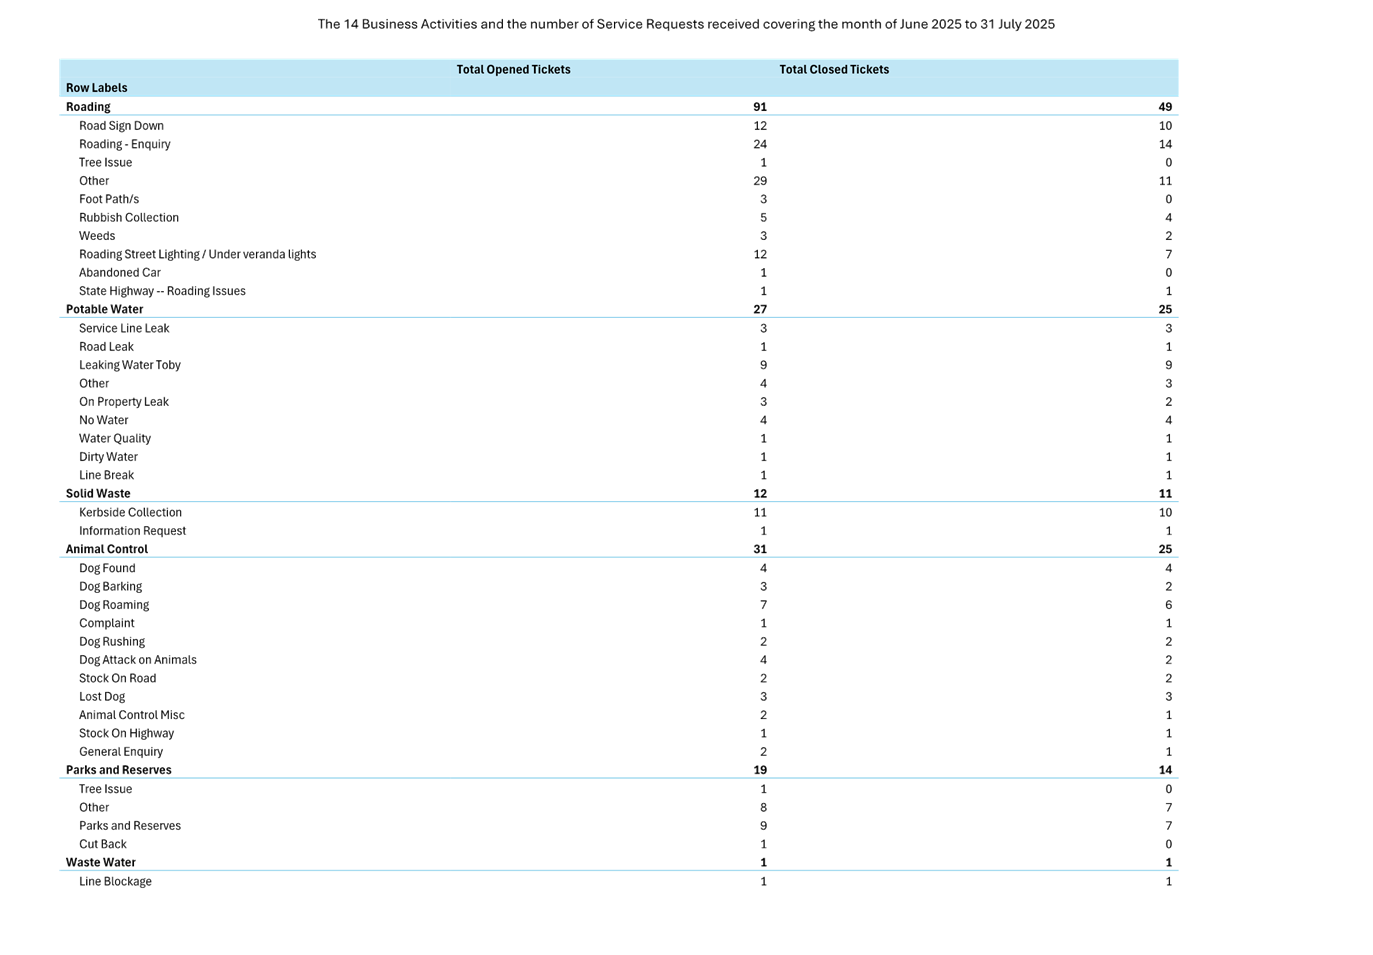Click the Leaking Water Toby row label
The width and height of the screenshot is (1373, 955).
tap(130, 365)
